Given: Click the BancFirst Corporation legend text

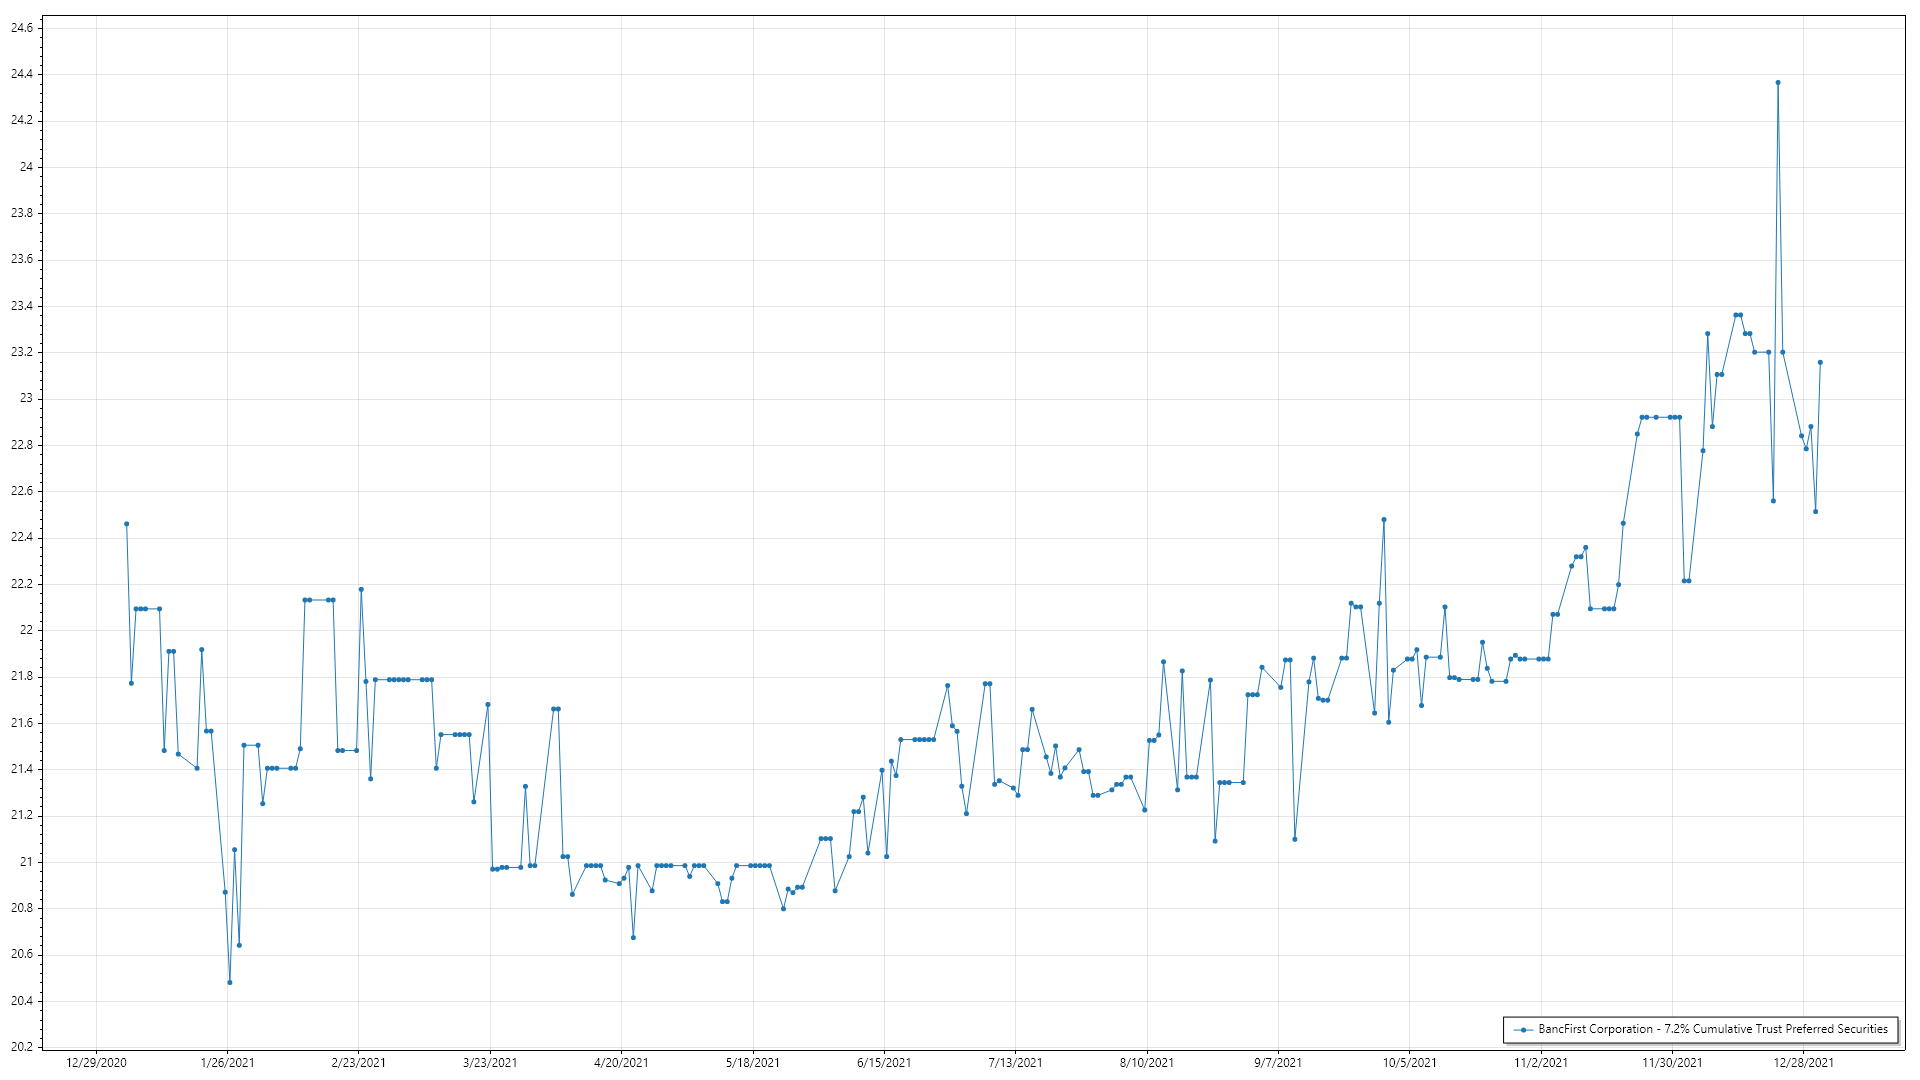Looking at the screenshot, I should tap(1712, 1029).
